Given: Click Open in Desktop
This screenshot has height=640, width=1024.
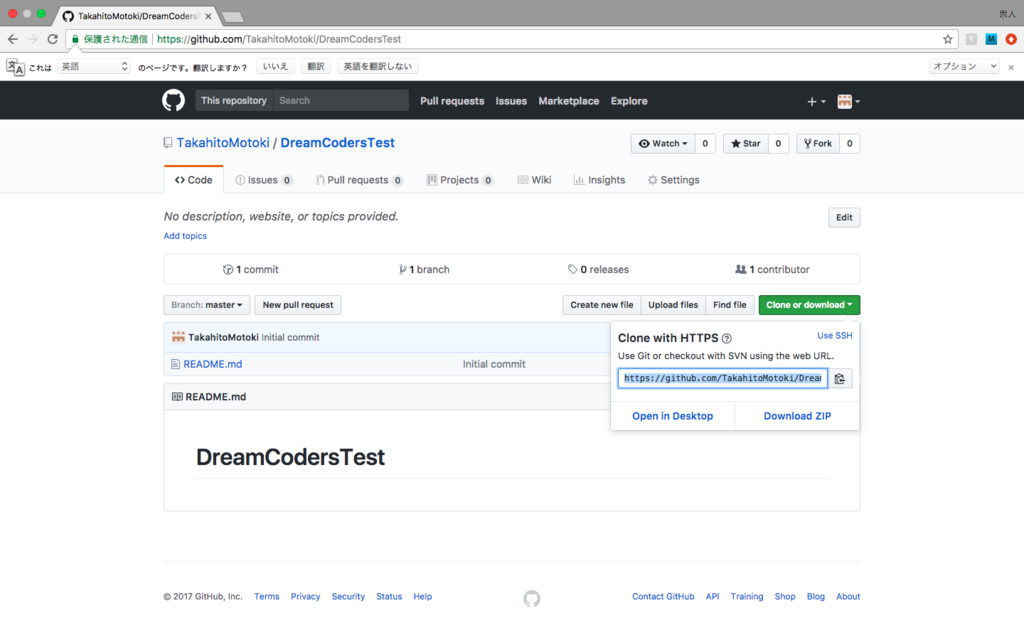Looking at the screenshot, I should (673, 416).
